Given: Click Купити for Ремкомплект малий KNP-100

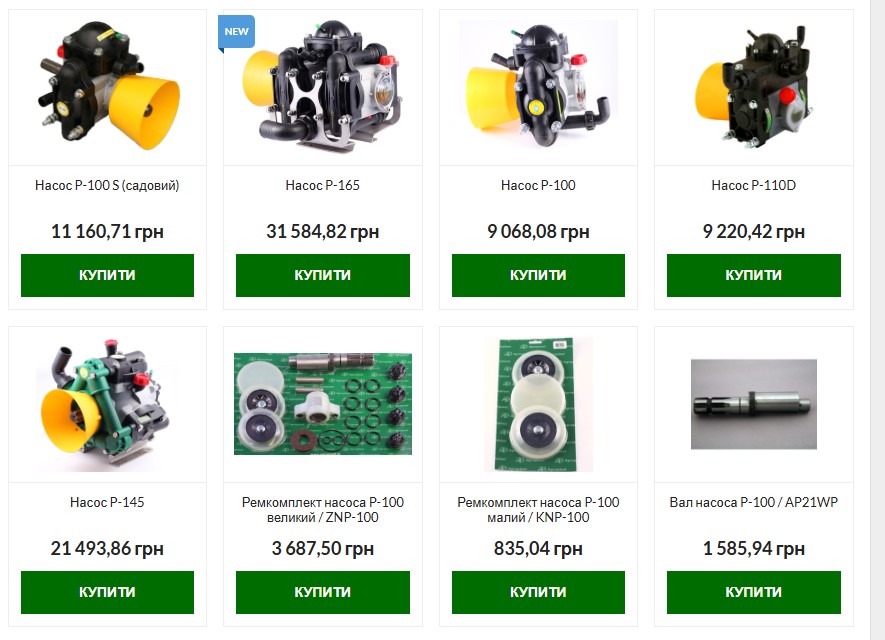Looking at the screenshot, I should pyautogui.click(x=538, y=593).
